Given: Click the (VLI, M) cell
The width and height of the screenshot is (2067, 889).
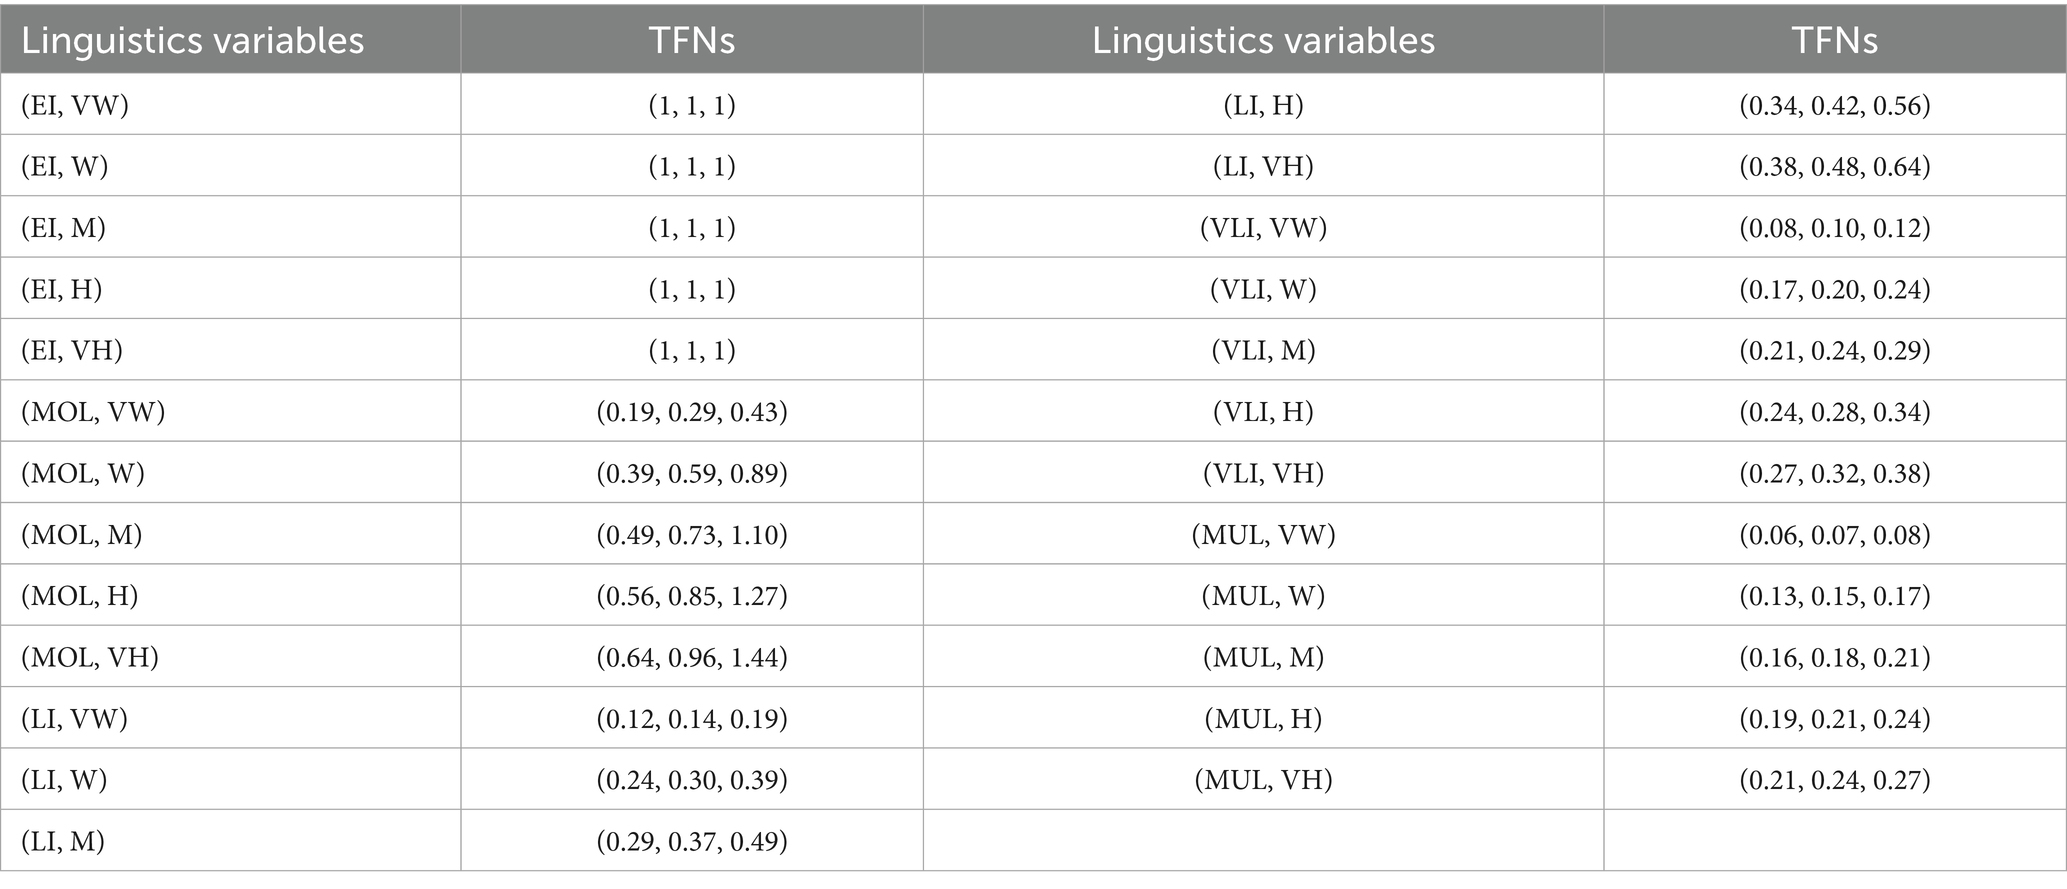Looking at the screenshot, I should (1263, 350).
